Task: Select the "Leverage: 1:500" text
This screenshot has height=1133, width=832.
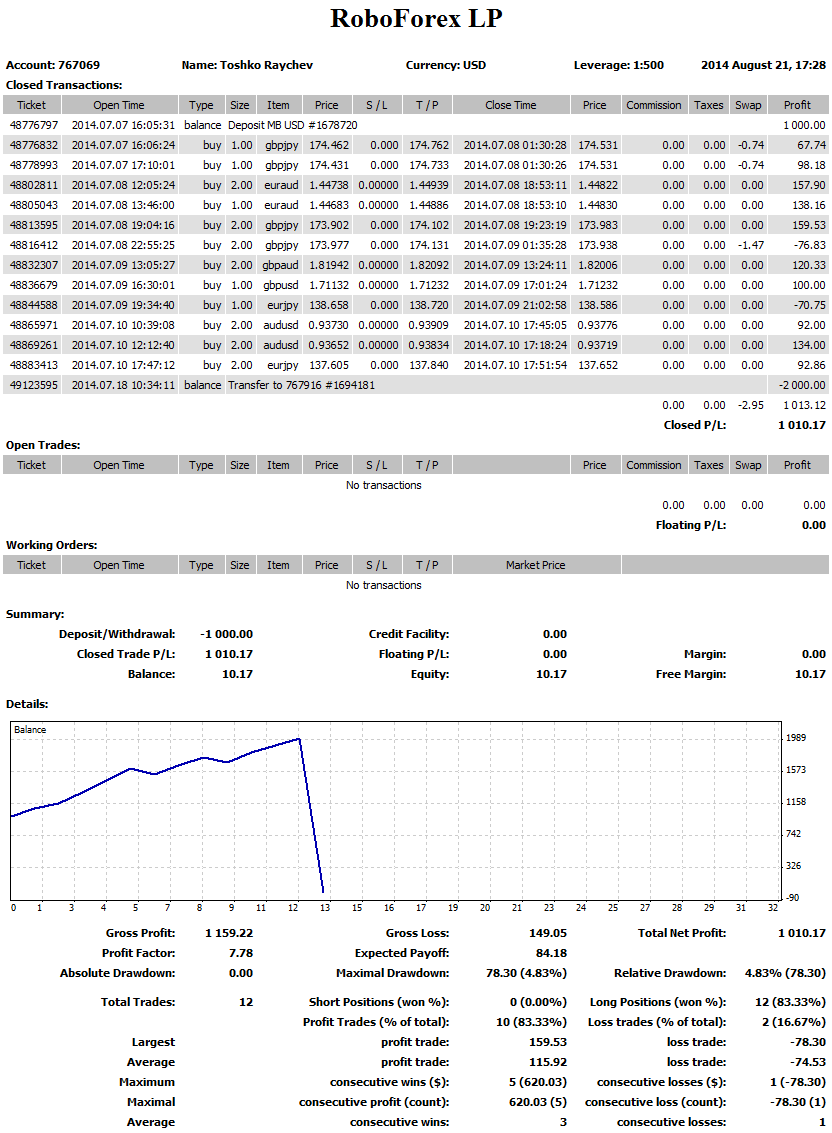Action: [619, 65]
